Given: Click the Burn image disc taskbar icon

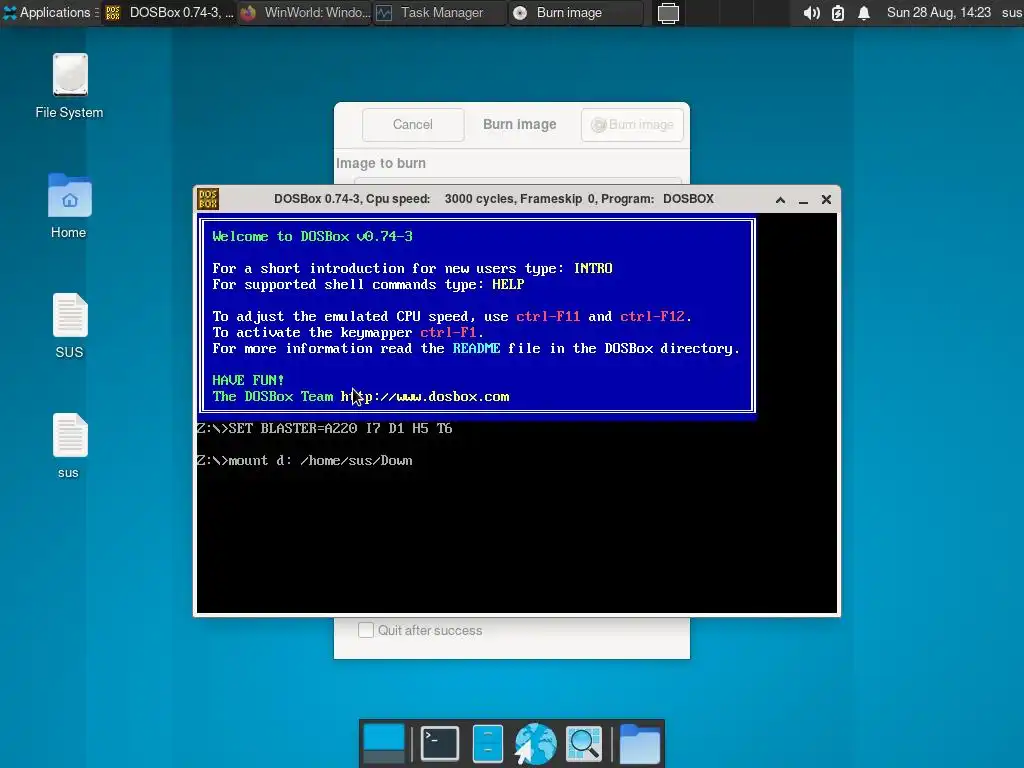Looking at the screenshot, I should coord(520,13).
